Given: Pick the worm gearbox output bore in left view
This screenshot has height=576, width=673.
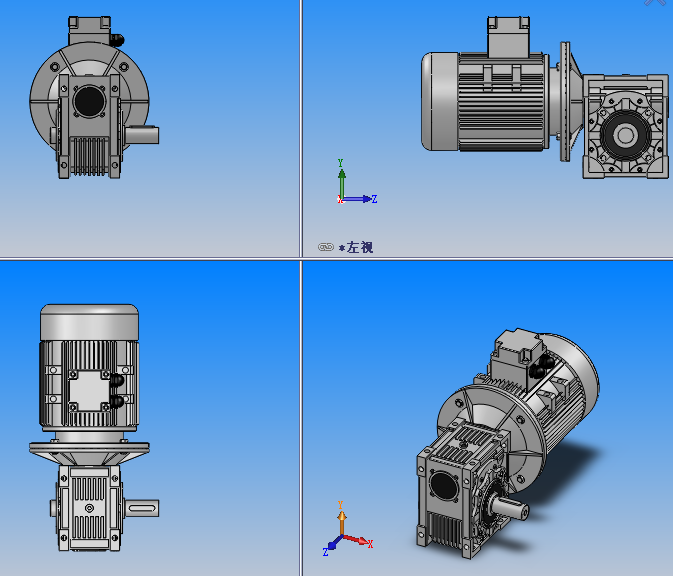Looking at the screenshot, I should [627, 133].
